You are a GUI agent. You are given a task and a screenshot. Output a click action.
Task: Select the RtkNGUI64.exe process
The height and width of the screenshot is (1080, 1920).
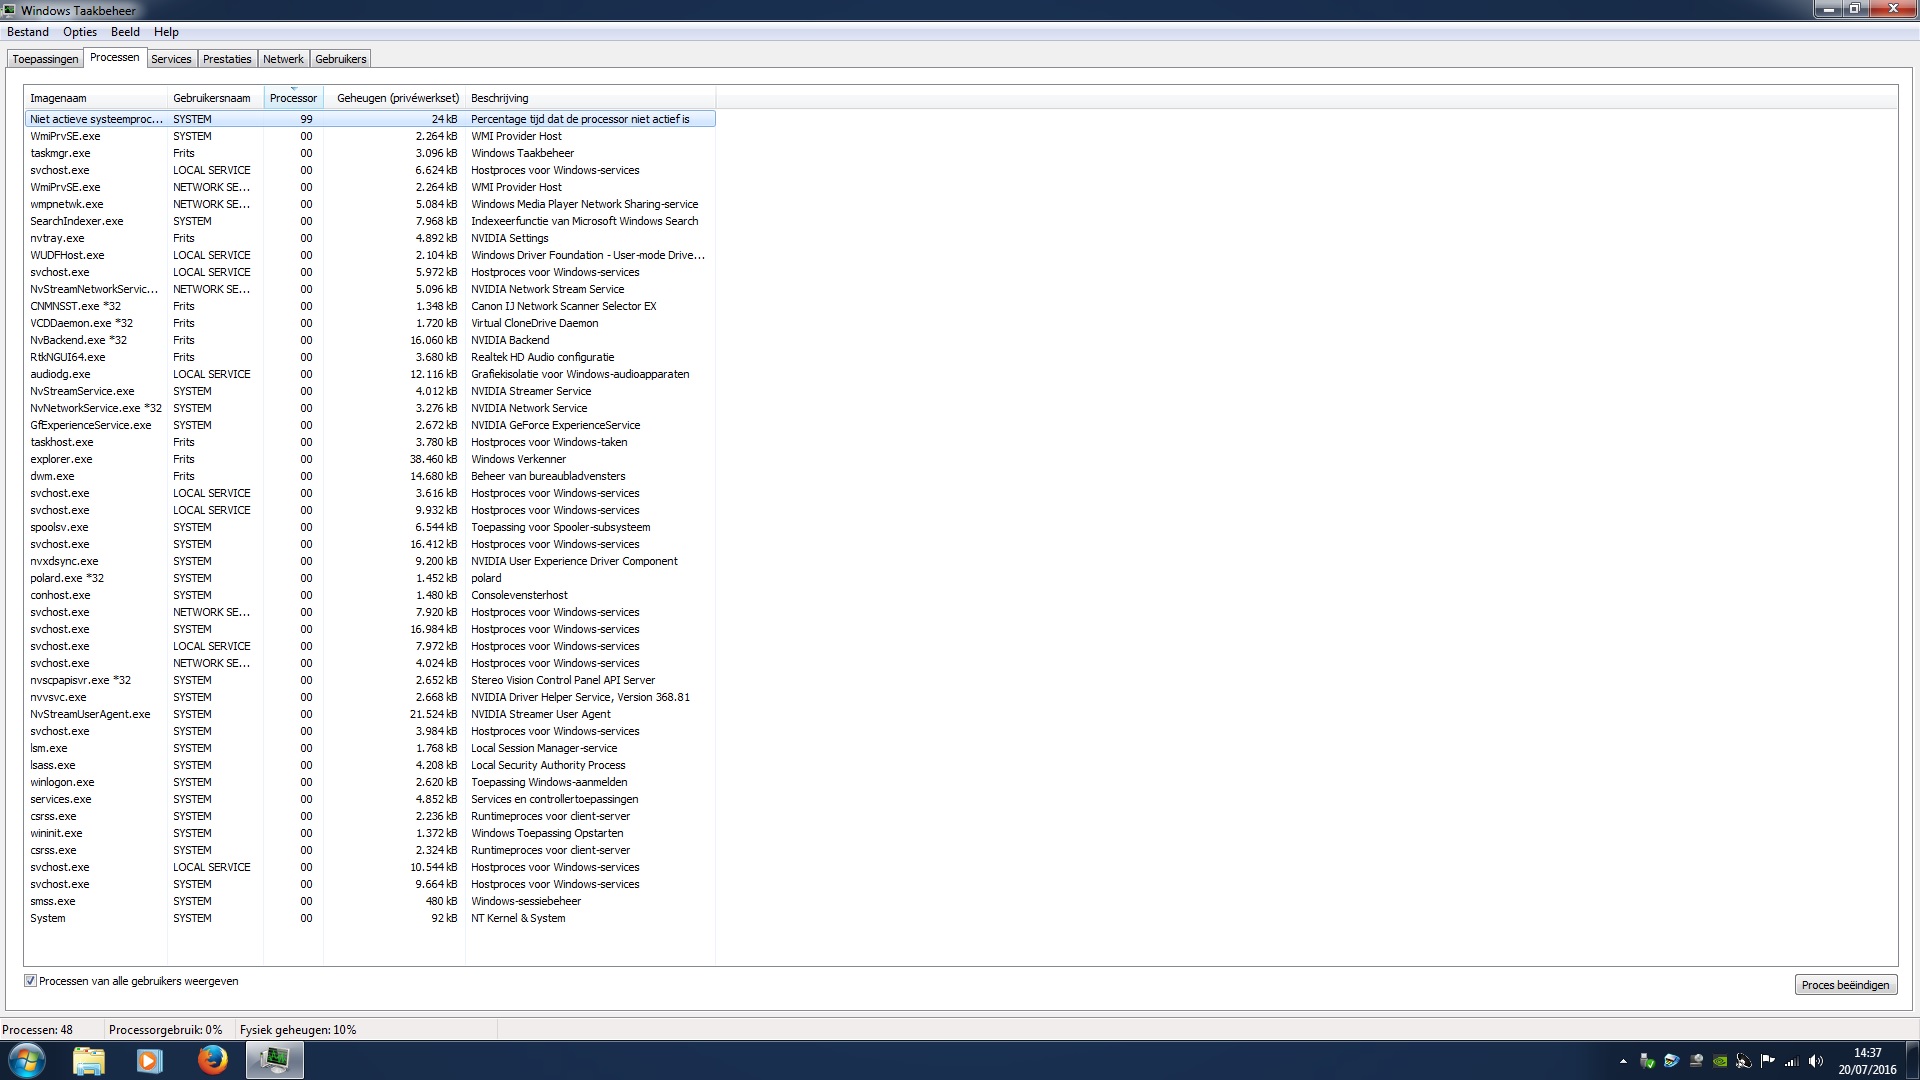pyautogui.click(x=370, y=357)
